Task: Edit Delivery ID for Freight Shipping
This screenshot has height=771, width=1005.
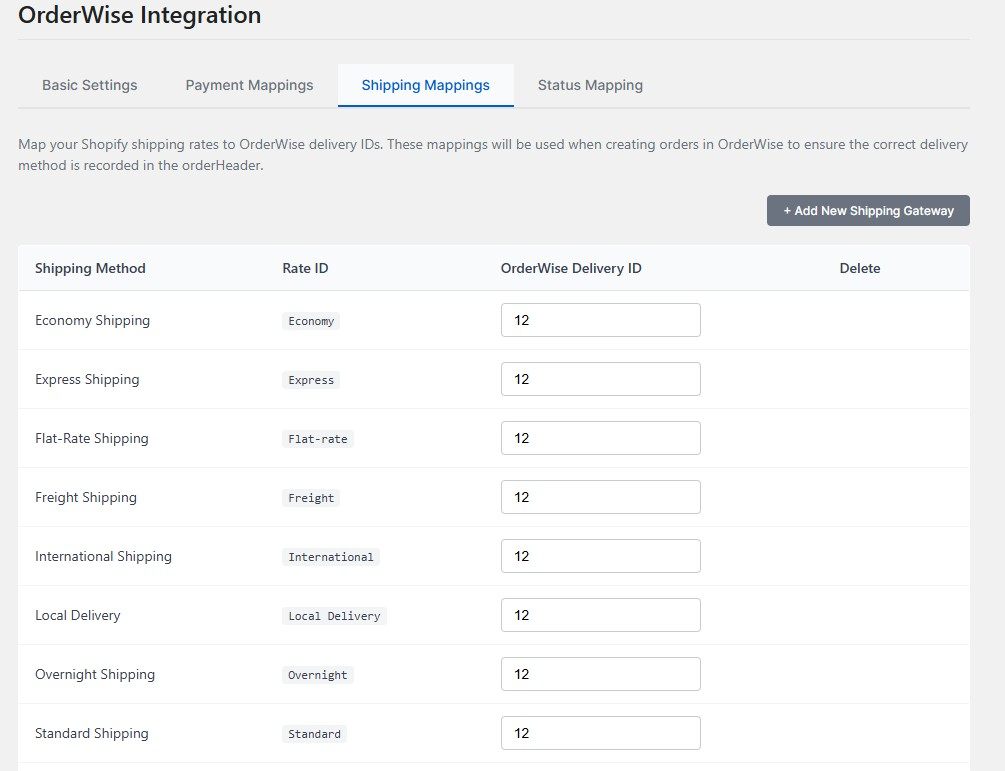Action: 601,497
